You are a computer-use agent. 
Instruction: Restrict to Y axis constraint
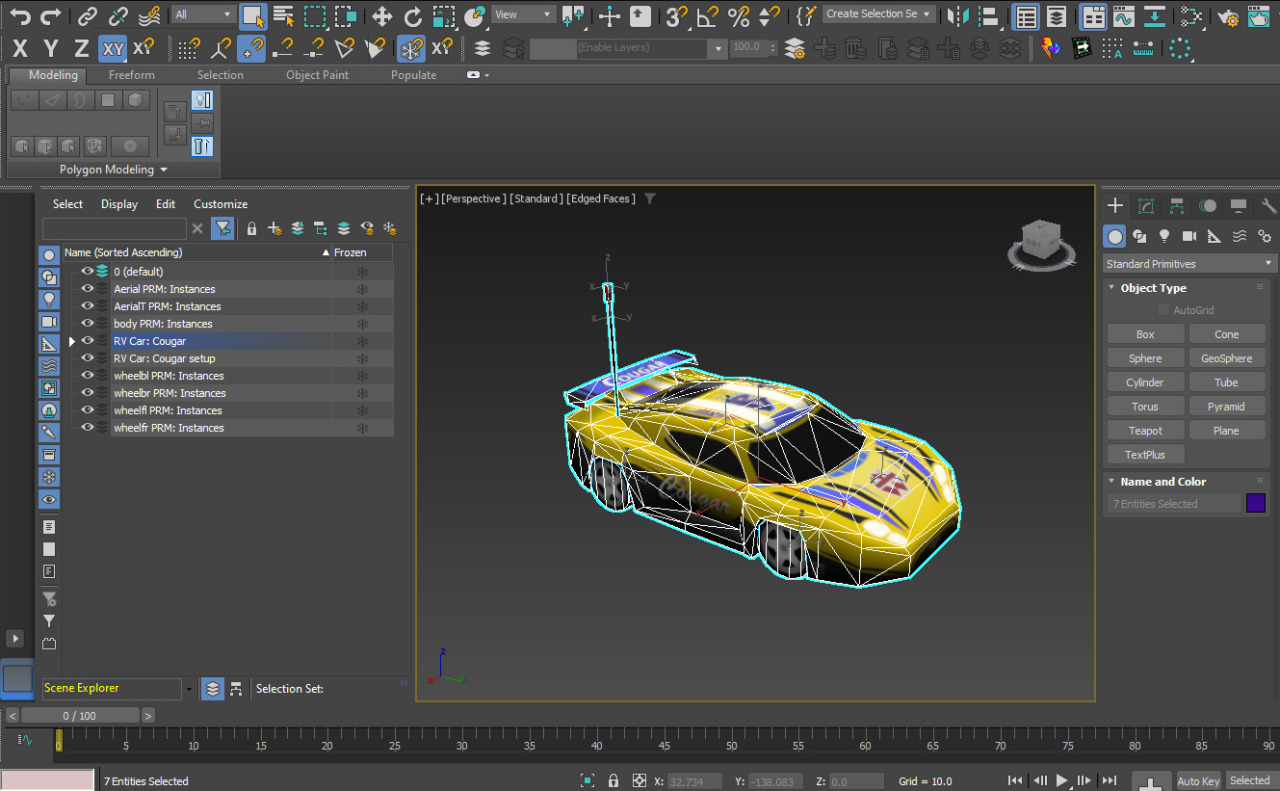point(51,48)
